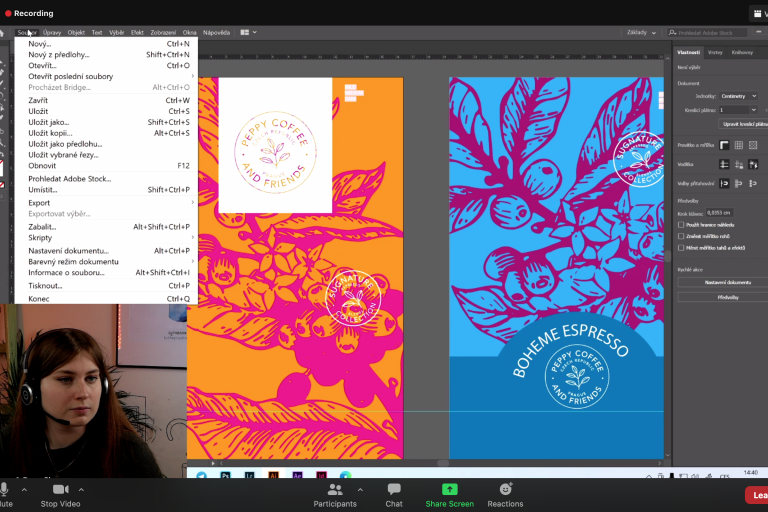This screenshot has height=512, width=768.
Task: Choose 'Uložit jako...' from the file menu
Action: pyautogui.click(x=48, y=122)
